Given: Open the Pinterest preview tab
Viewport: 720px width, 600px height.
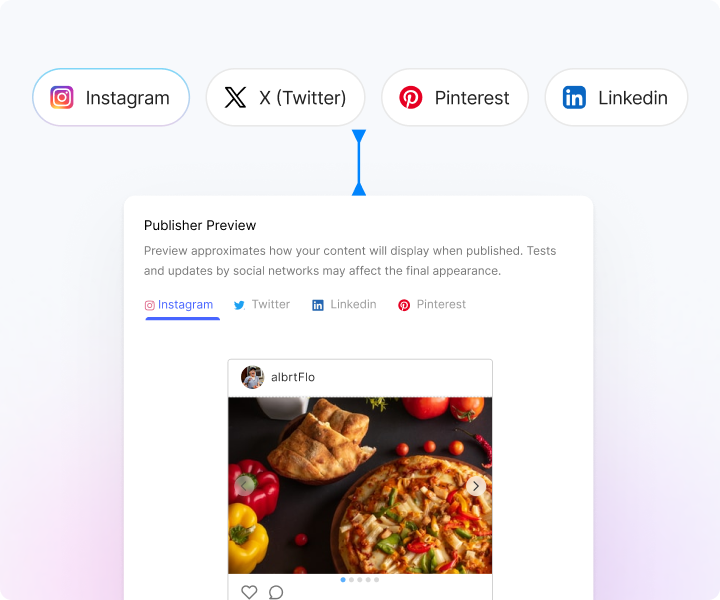Looking at the screenshot, I should coord(432,304).
